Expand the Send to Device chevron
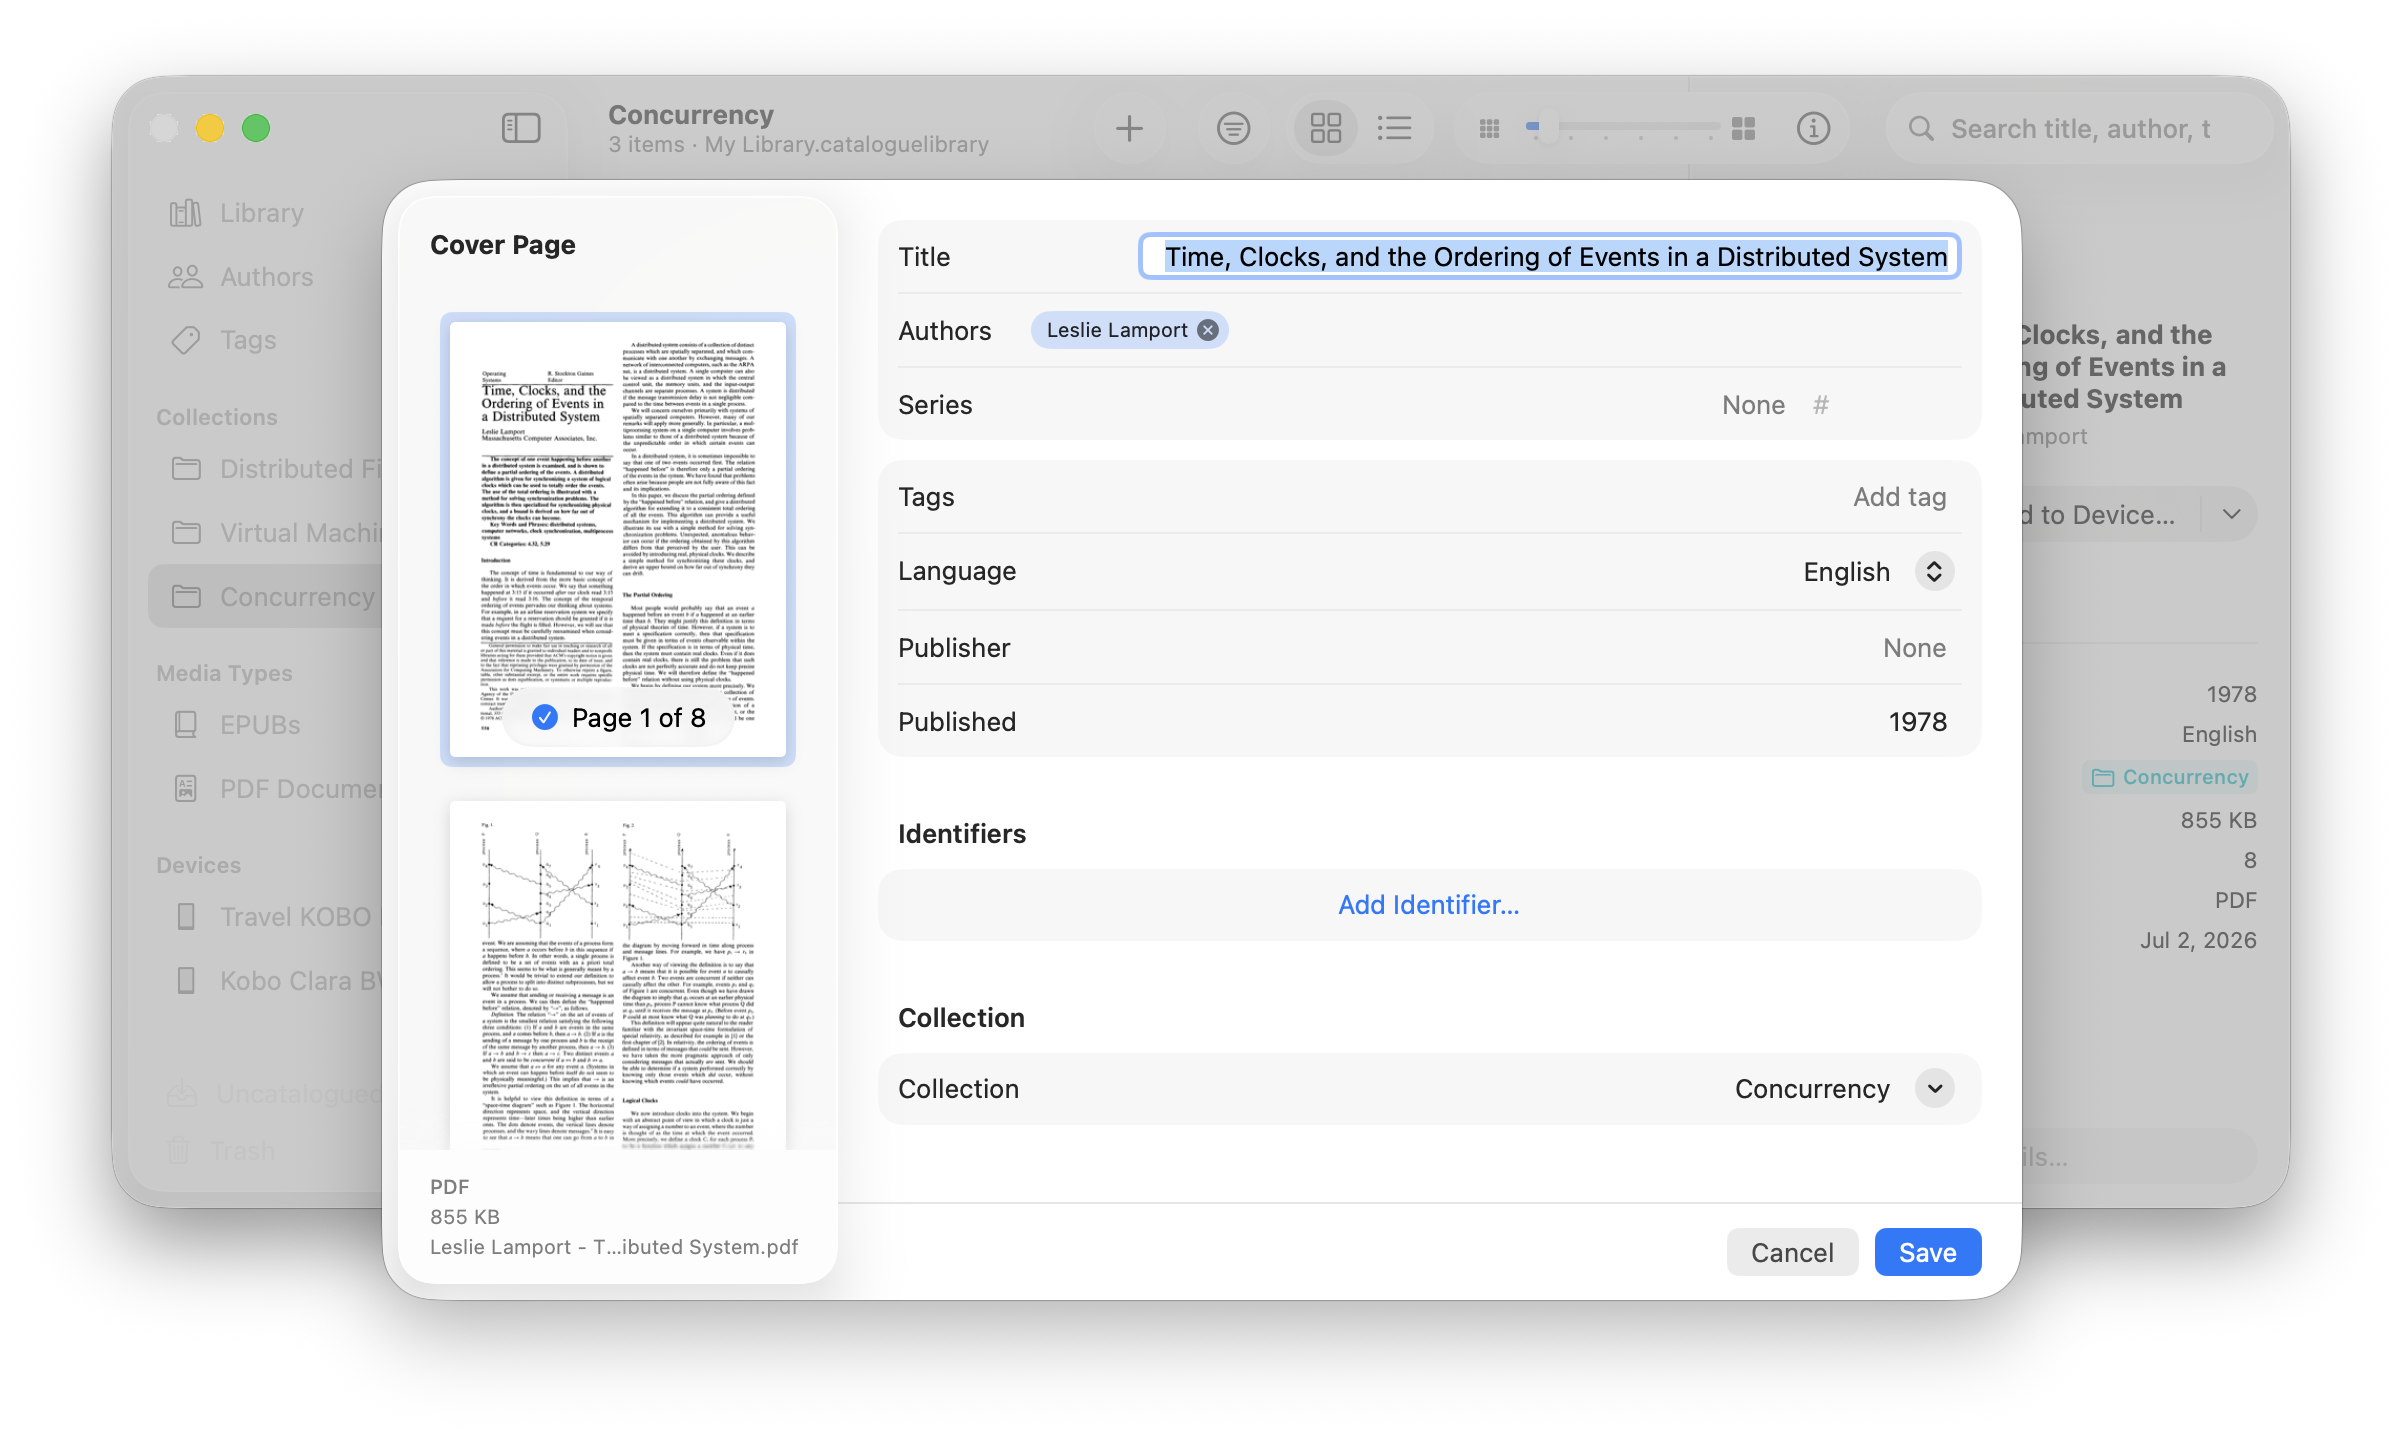 click(2232, 514)
